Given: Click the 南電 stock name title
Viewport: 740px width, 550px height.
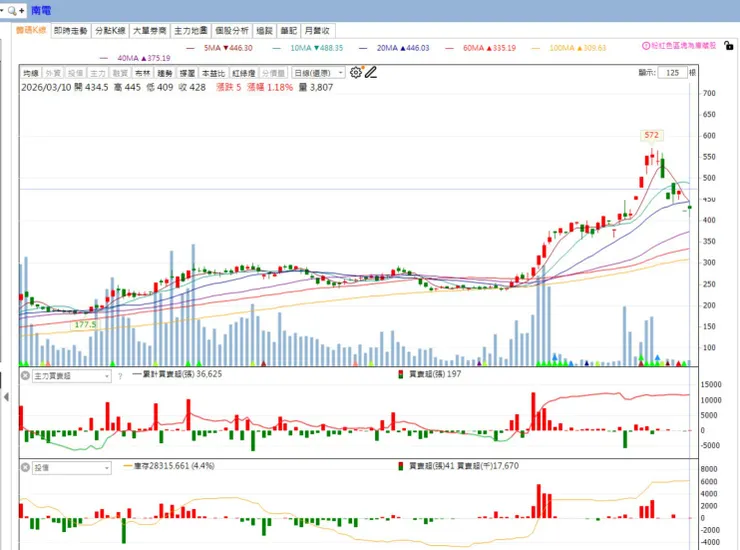Looking at the screenshot, I should tap(41, 10).
